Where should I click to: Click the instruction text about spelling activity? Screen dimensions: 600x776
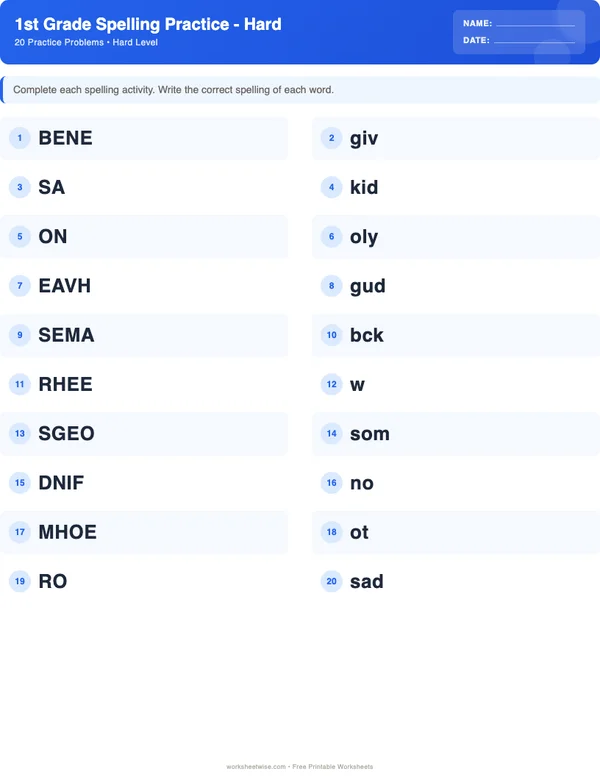(173, 90)
